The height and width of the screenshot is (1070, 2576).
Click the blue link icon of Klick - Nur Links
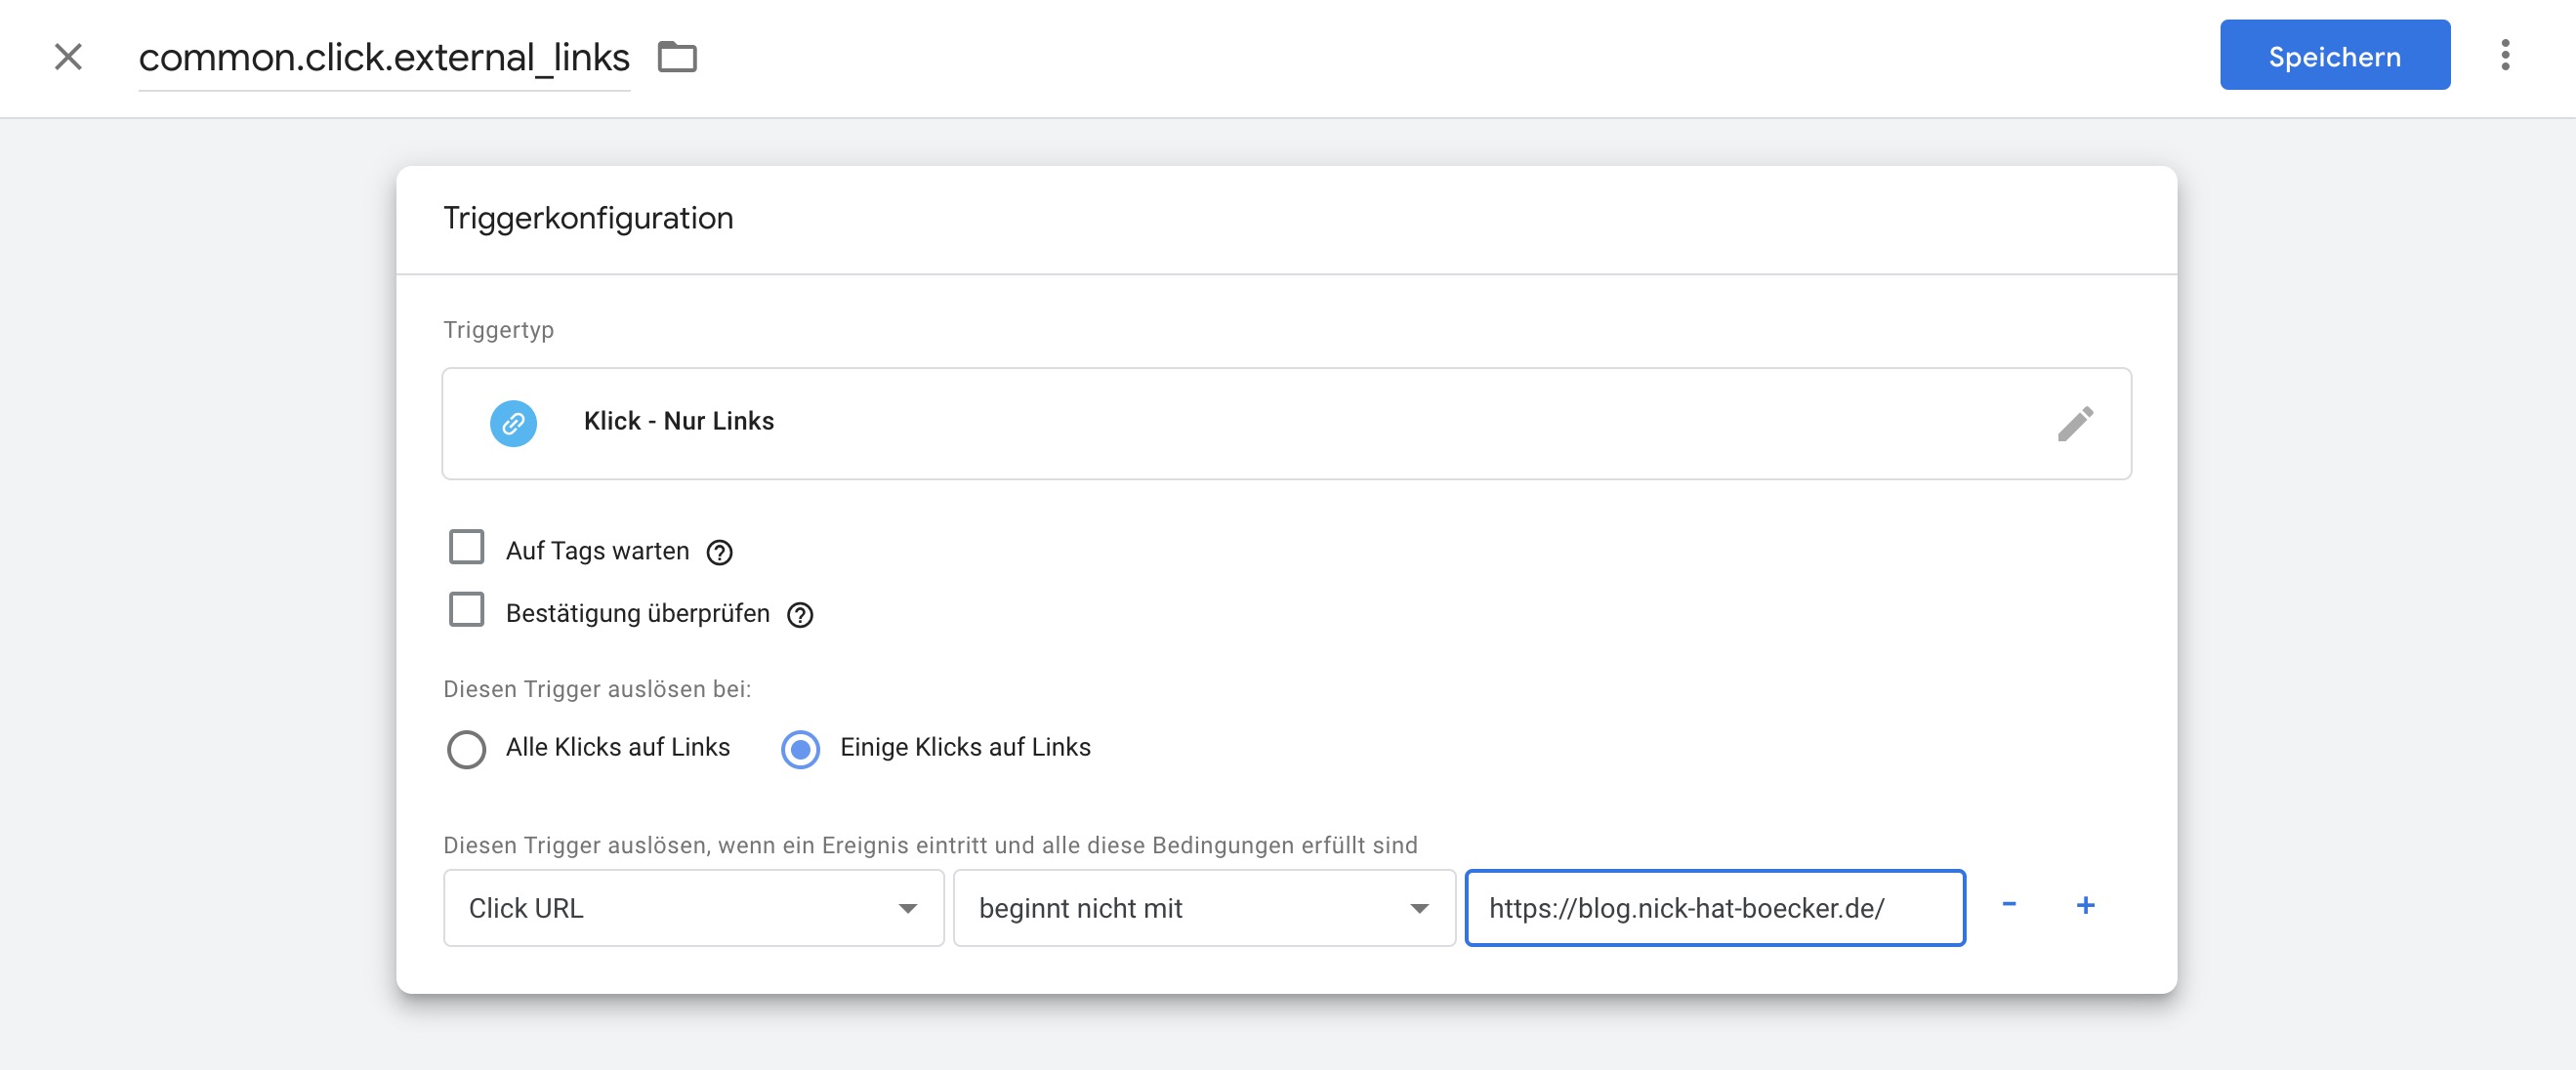click(x=513, y=423)
